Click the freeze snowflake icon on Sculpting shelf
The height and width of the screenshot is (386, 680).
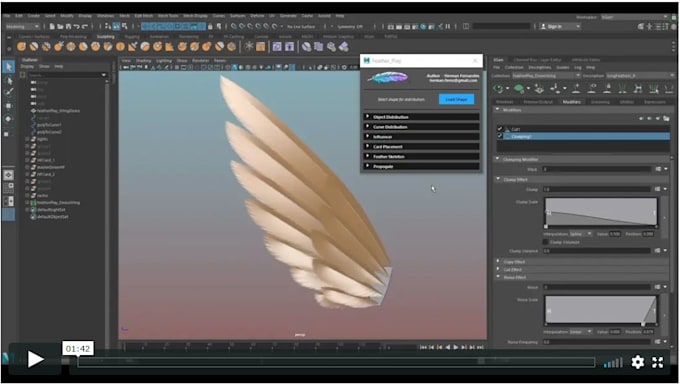click(249, 46)
